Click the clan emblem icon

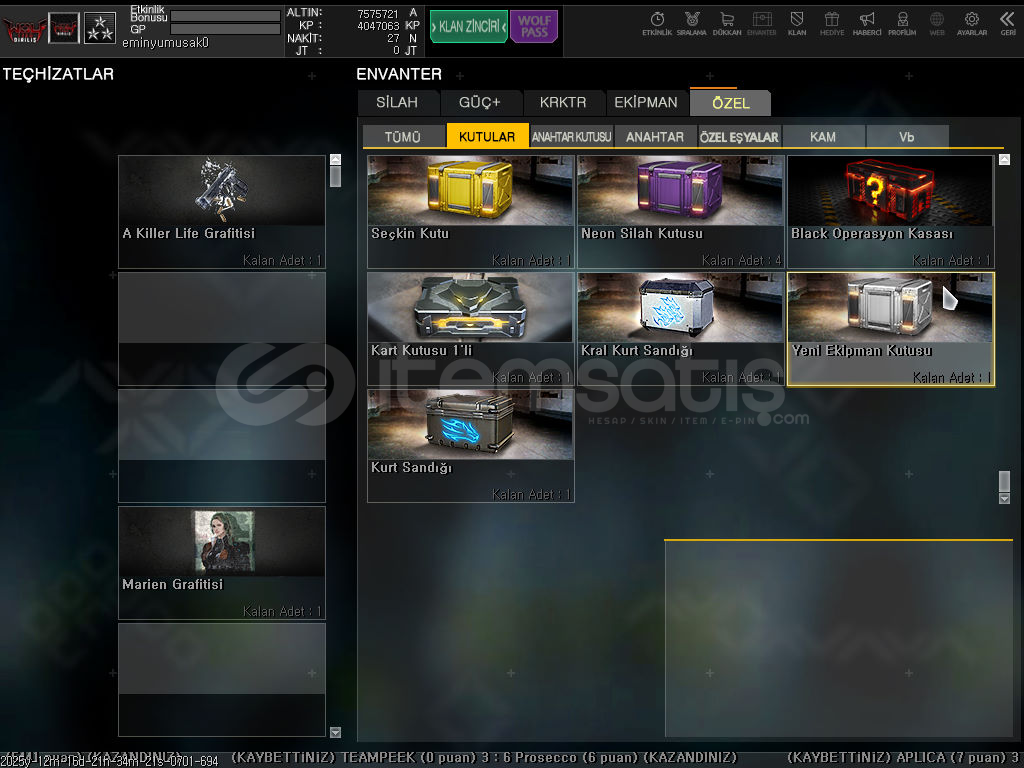click(x=64, y=28)
